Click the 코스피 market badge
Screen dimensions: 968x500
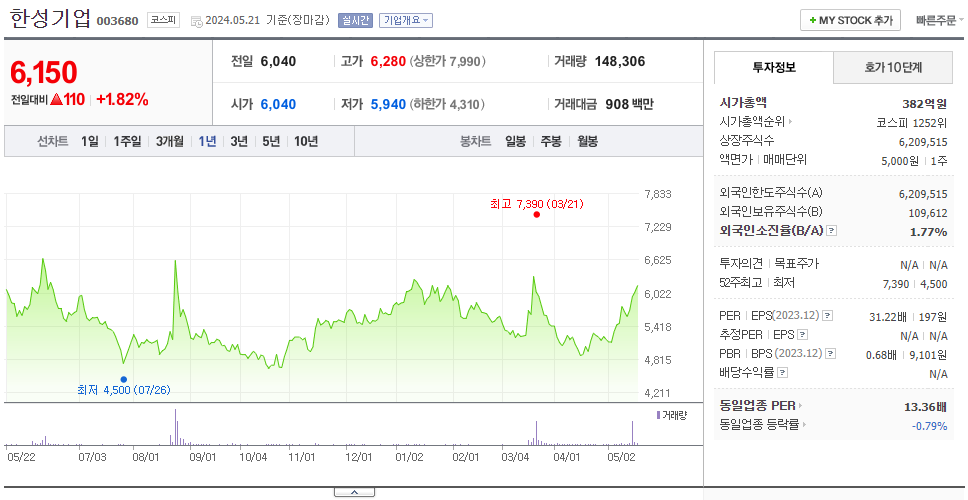coord(163,20)
